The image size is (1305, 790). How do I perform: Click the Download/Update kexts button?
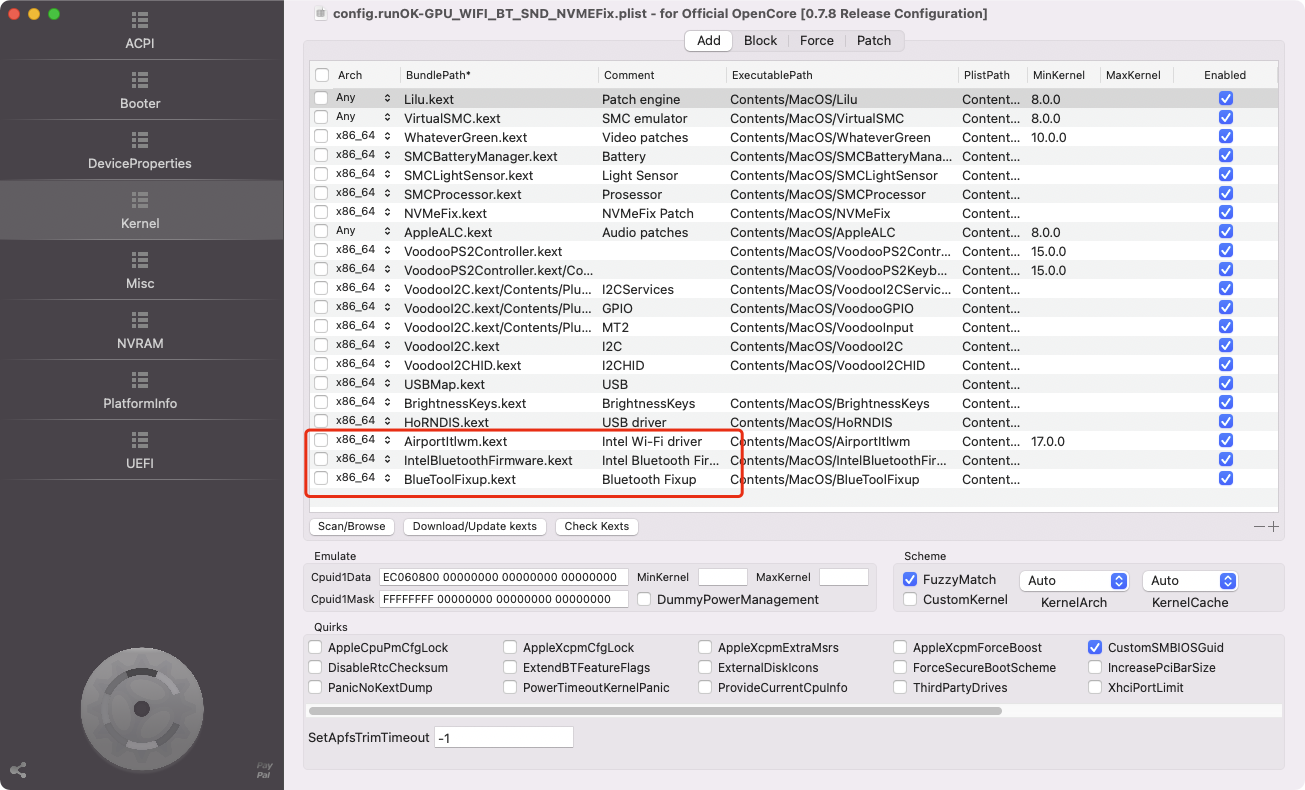(474, 526)
